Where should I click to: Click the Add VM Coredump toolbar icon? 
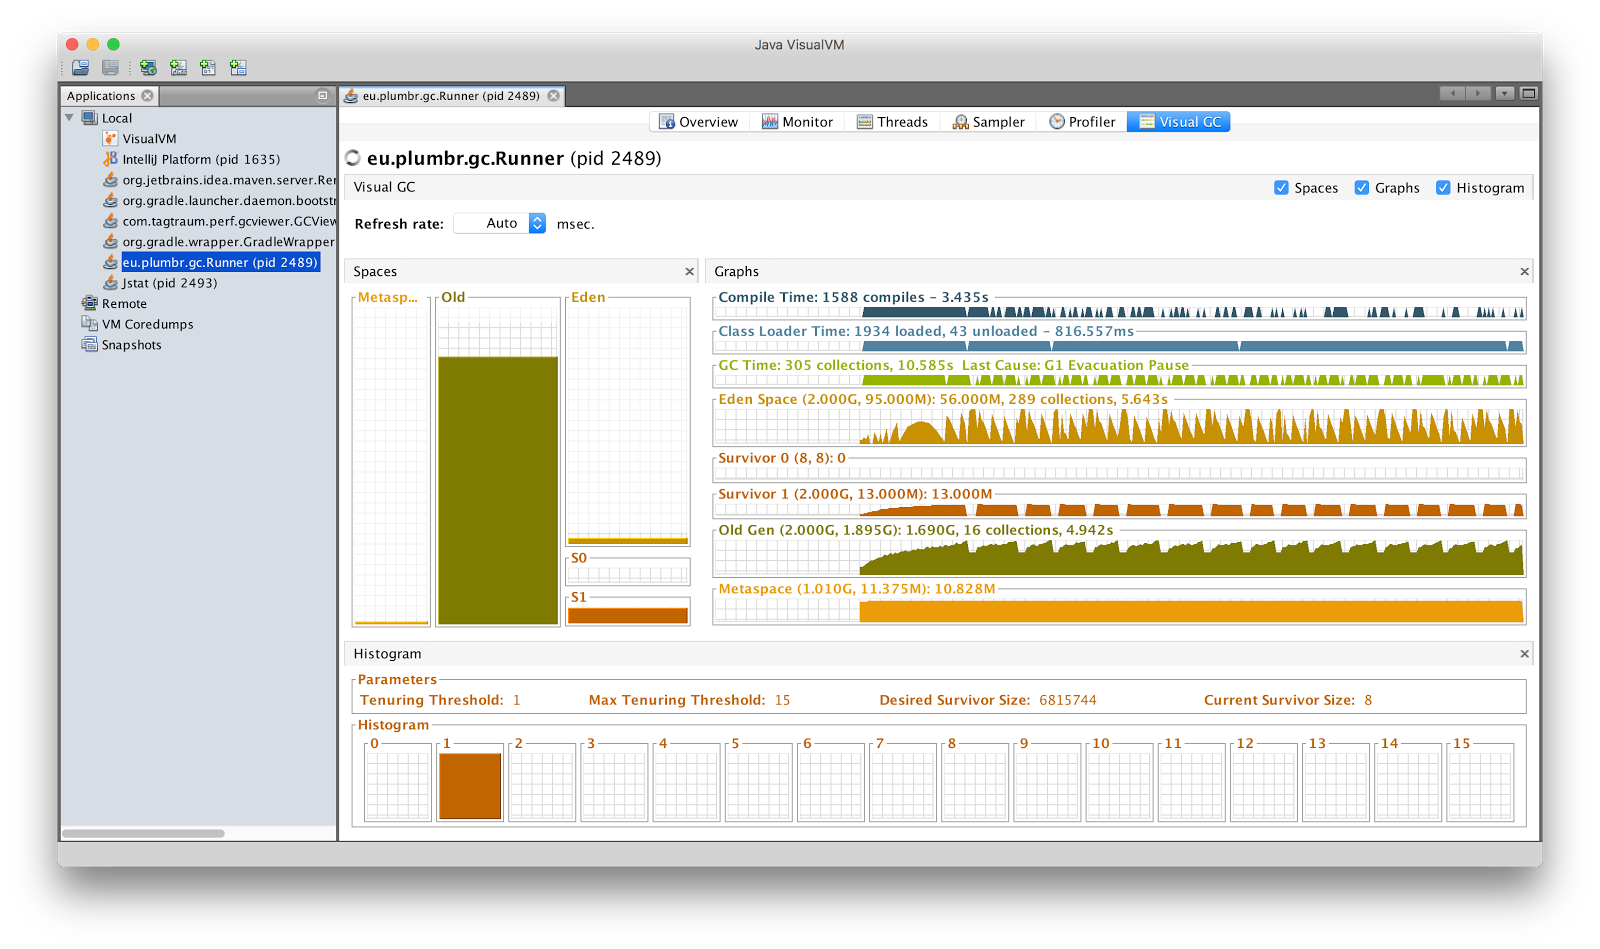(208, 68)
